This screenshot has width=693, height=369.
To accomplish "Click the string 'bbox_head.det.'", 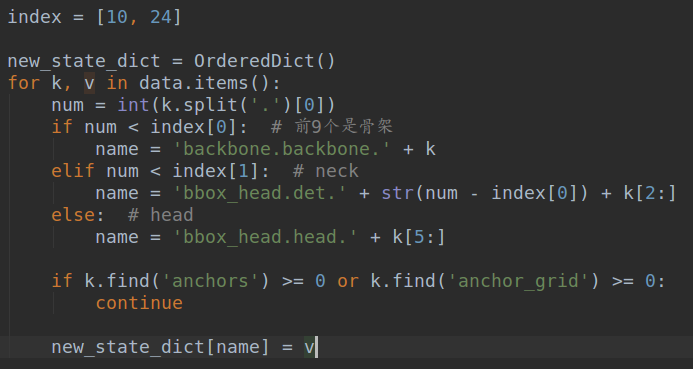I will coord(260,193).
